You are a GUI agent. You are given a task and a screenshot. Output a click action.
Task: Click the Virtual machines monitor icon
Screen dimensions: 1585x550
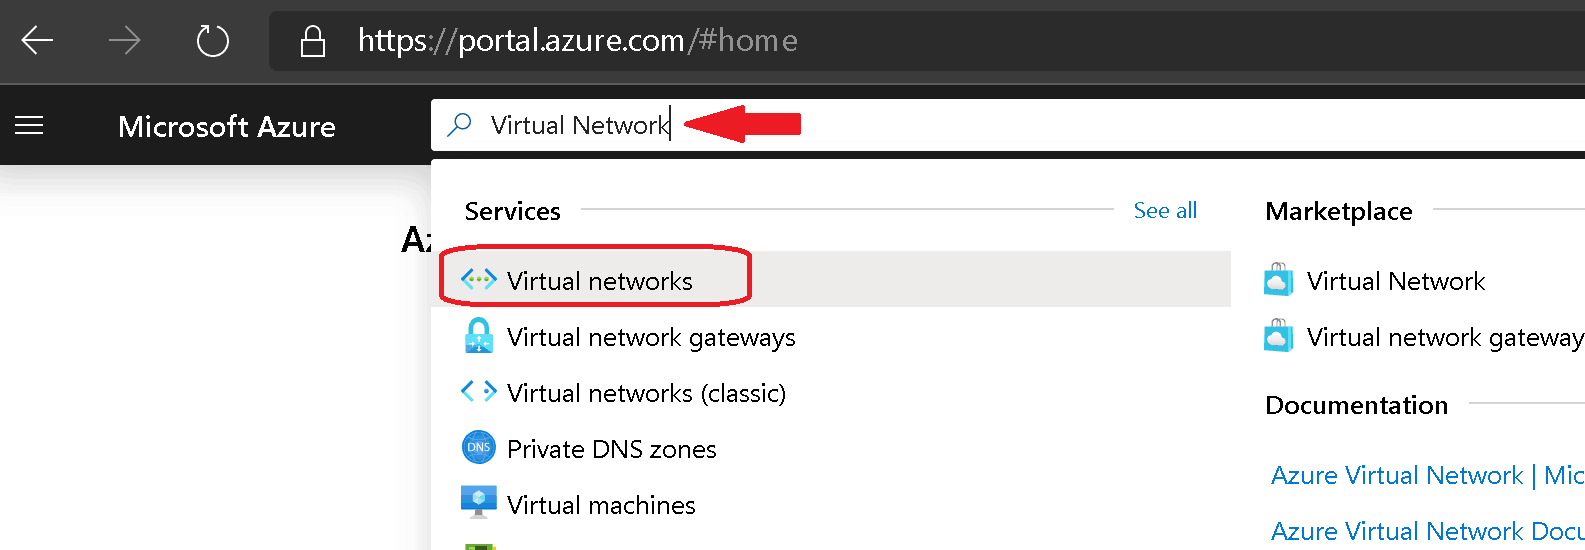(479, 502)
